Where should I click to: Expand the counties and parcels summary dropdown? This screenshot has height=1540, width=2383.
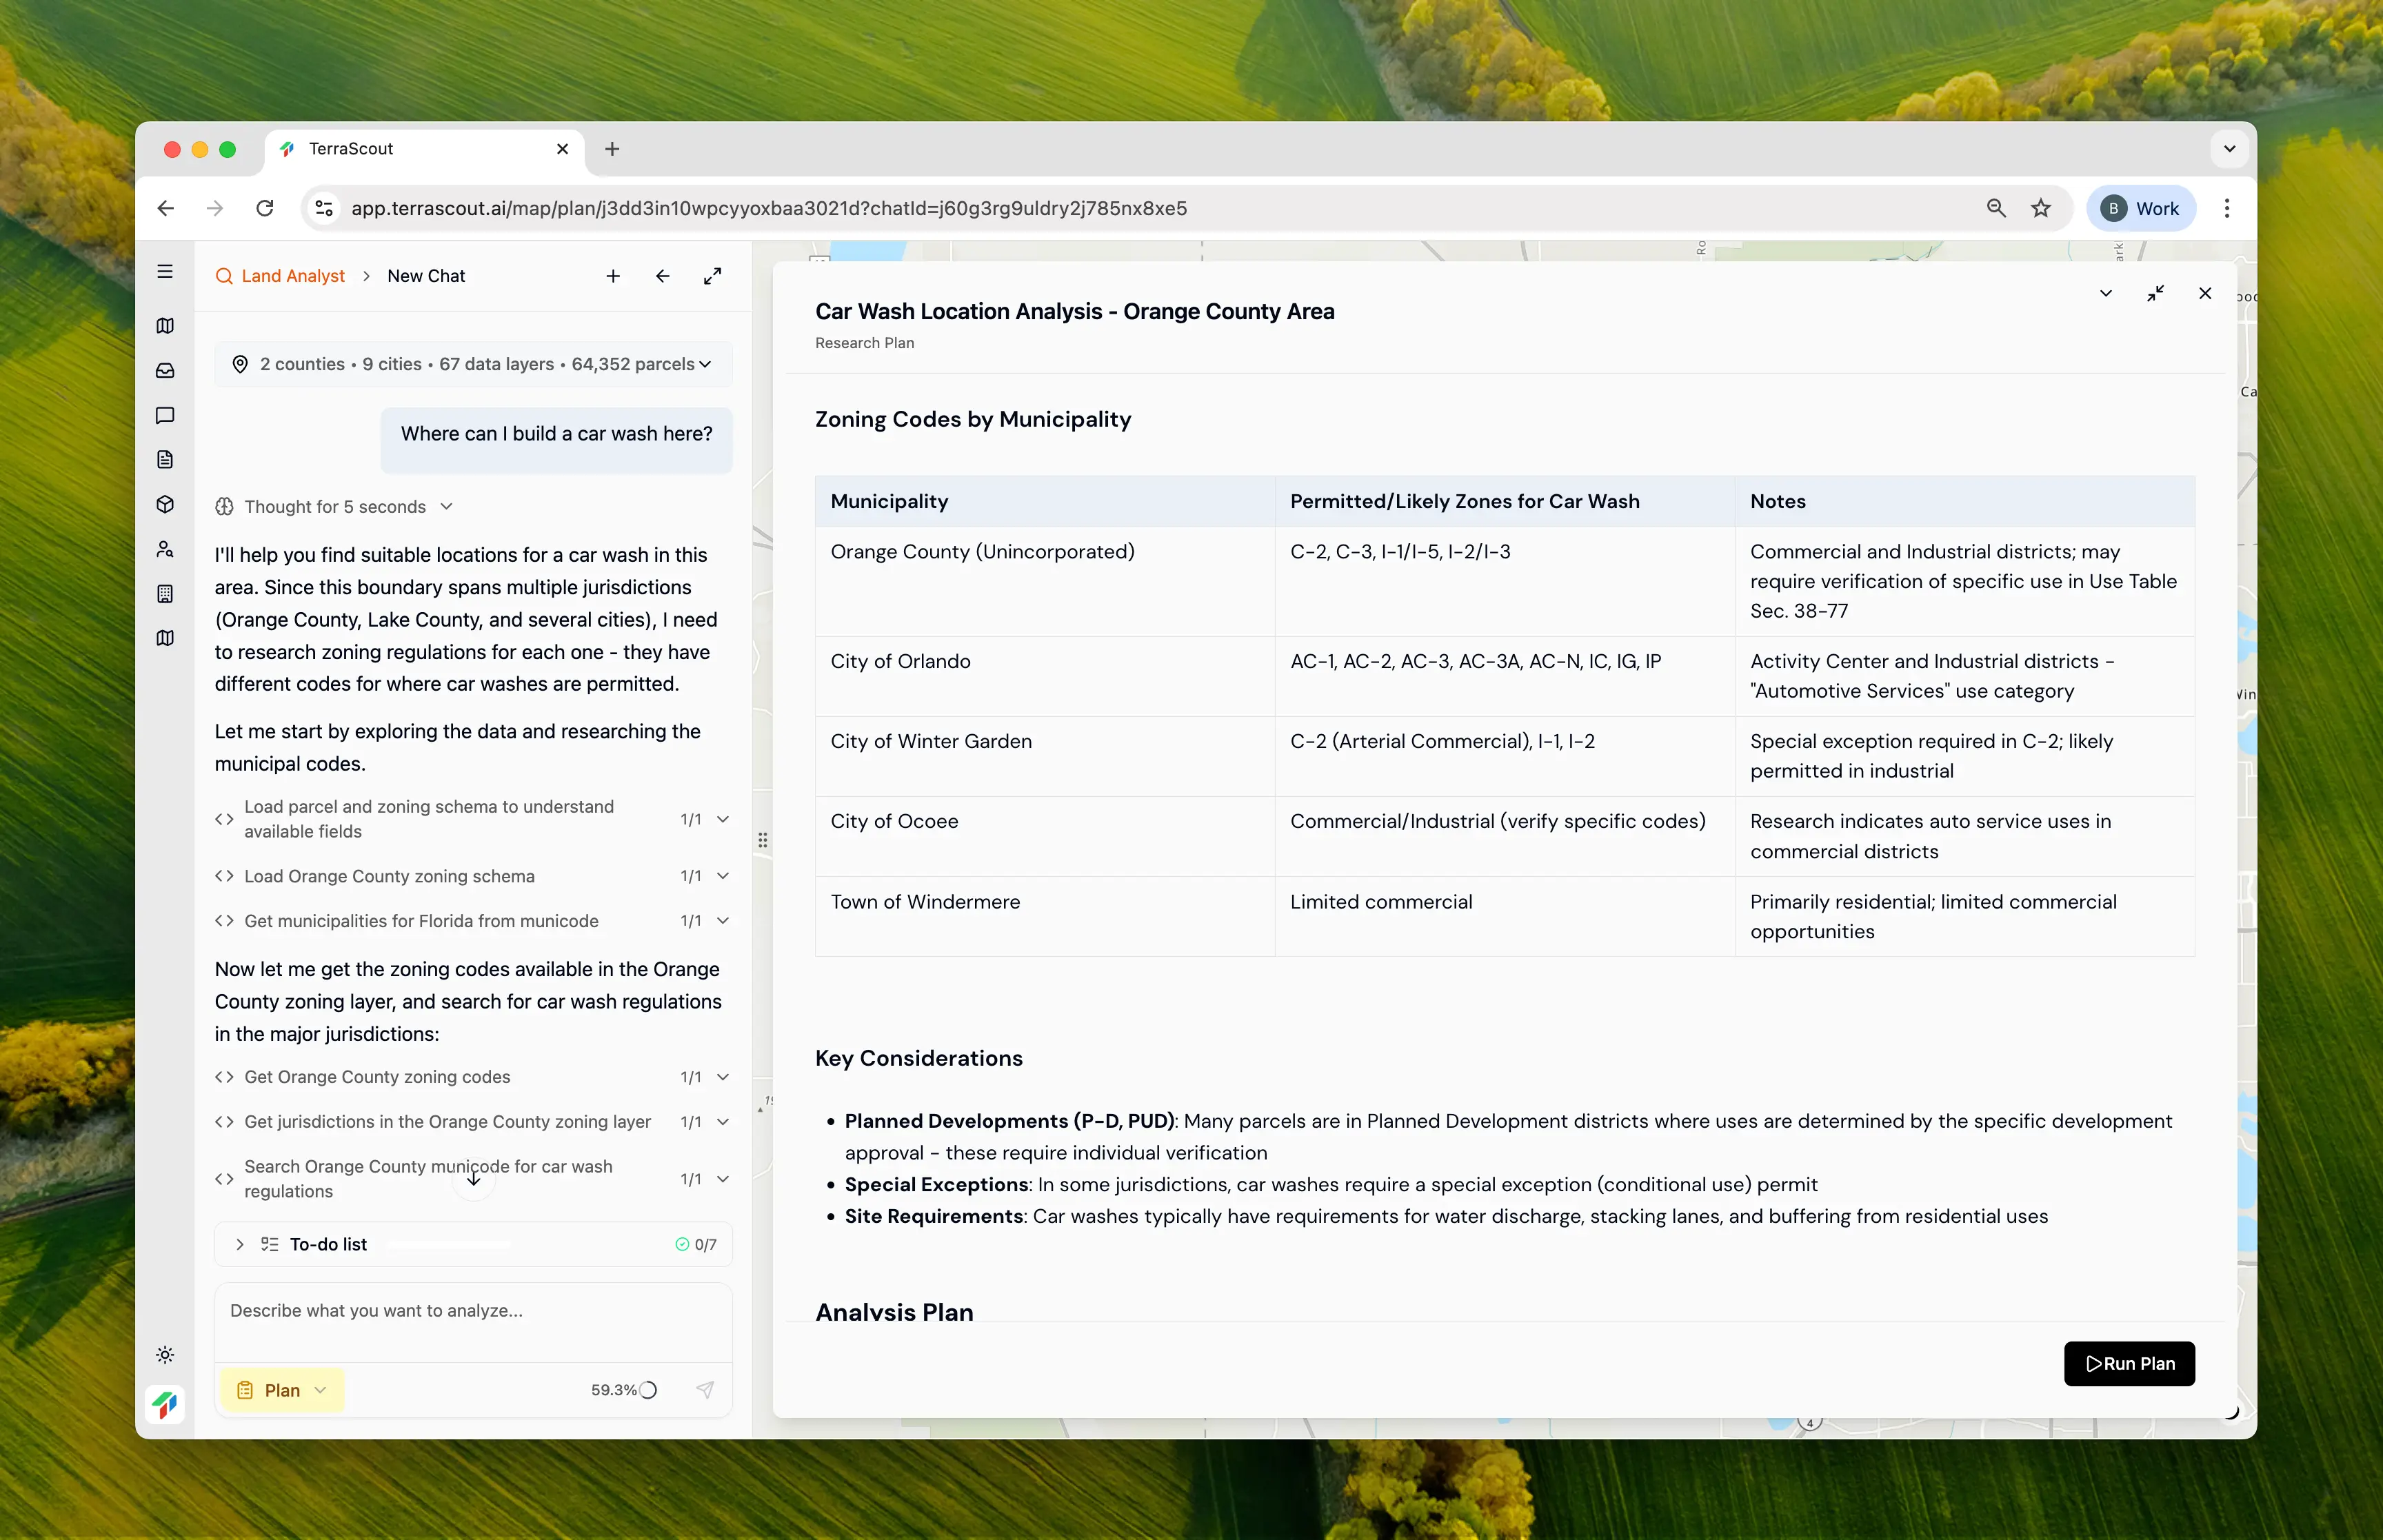point(473,364)
